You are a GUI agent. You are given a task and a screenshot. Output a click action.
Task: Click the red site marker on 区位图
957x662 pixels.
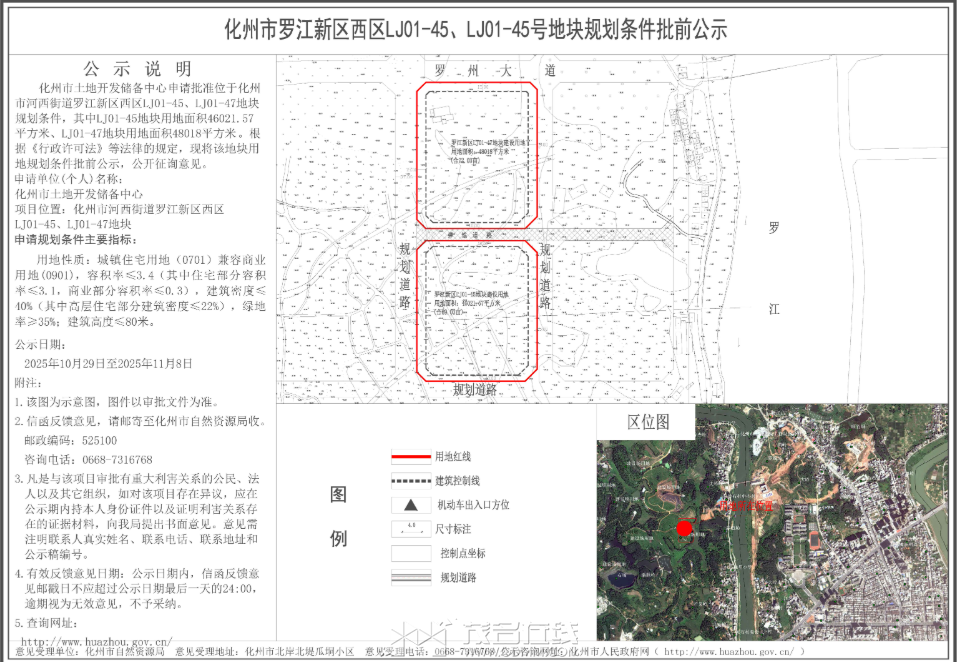(684, 528)
